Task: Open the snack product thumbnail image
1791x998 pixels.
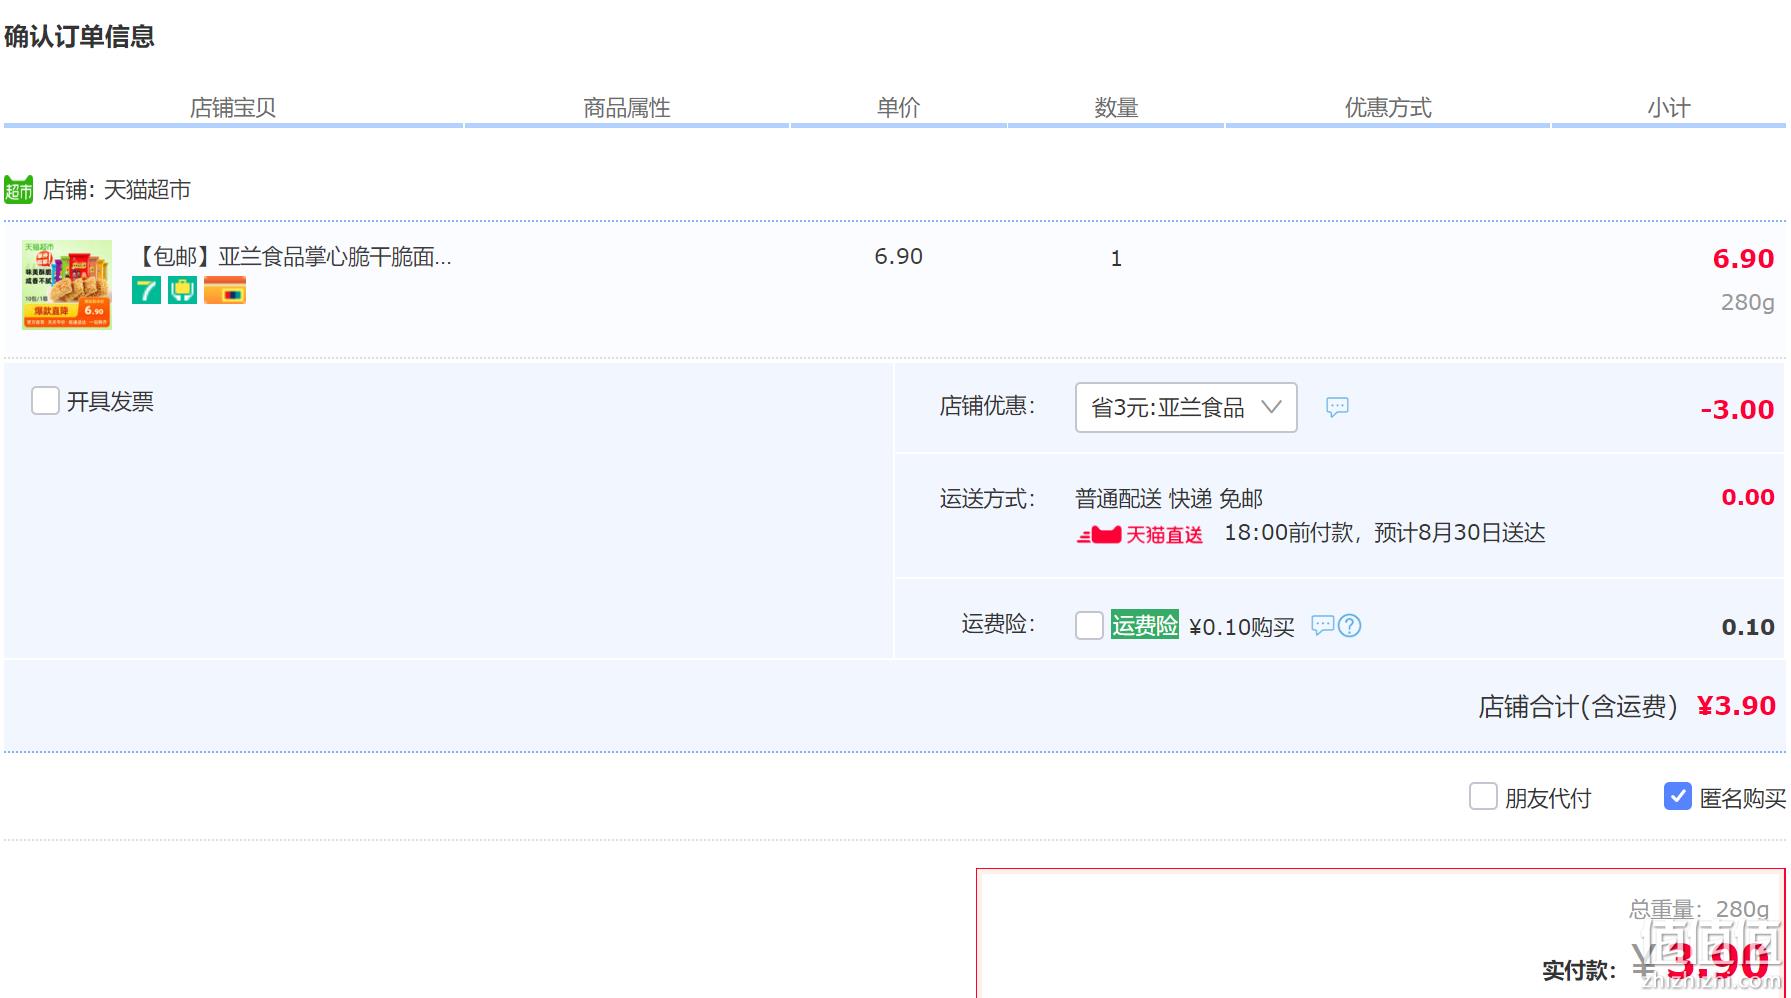Action: pos(67,284)
